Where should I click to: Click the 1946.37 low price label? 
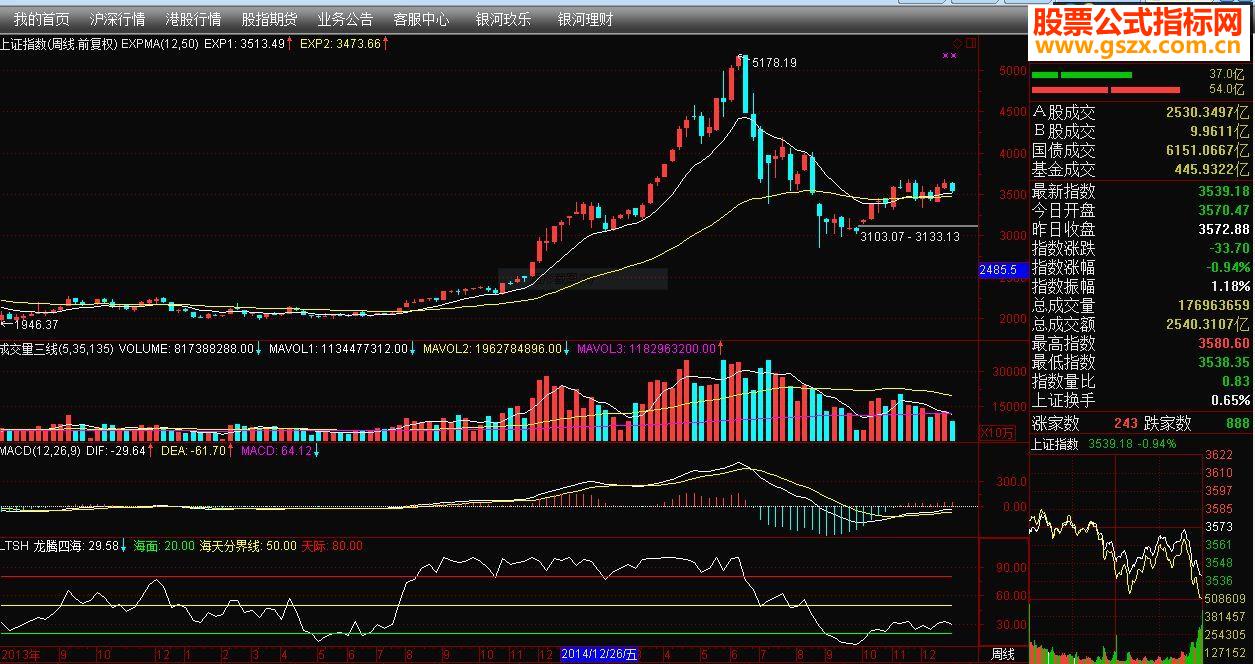36,325
